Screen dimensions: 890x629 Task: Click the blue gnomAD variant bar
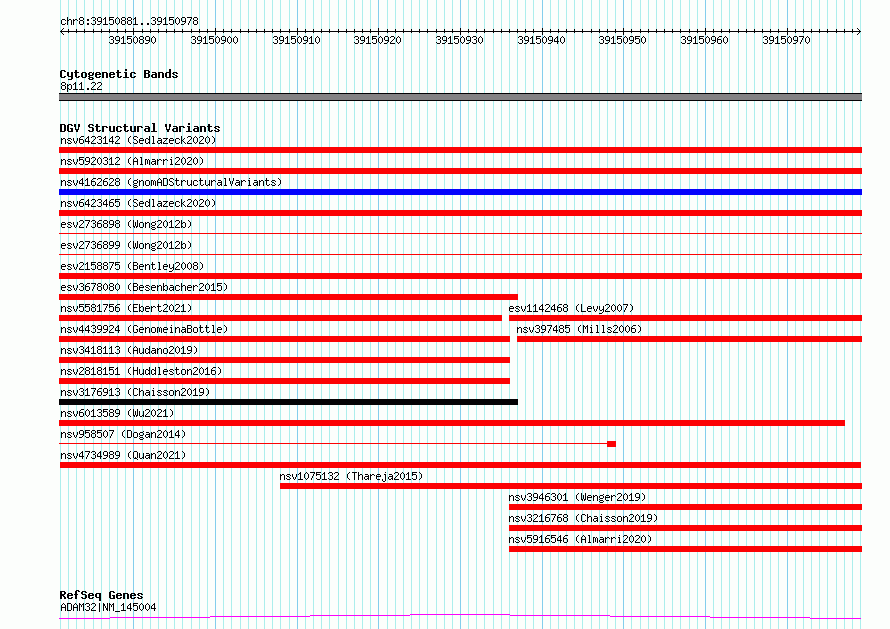coord(460,192)
